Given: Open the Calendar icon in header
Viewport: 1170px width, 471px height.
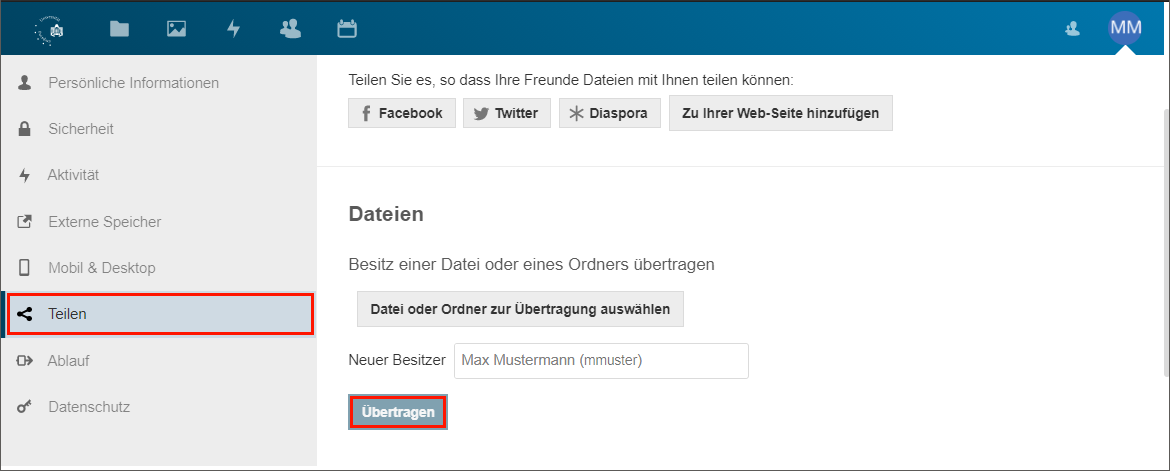Looking at the screenshot, I should pos(347,29).
